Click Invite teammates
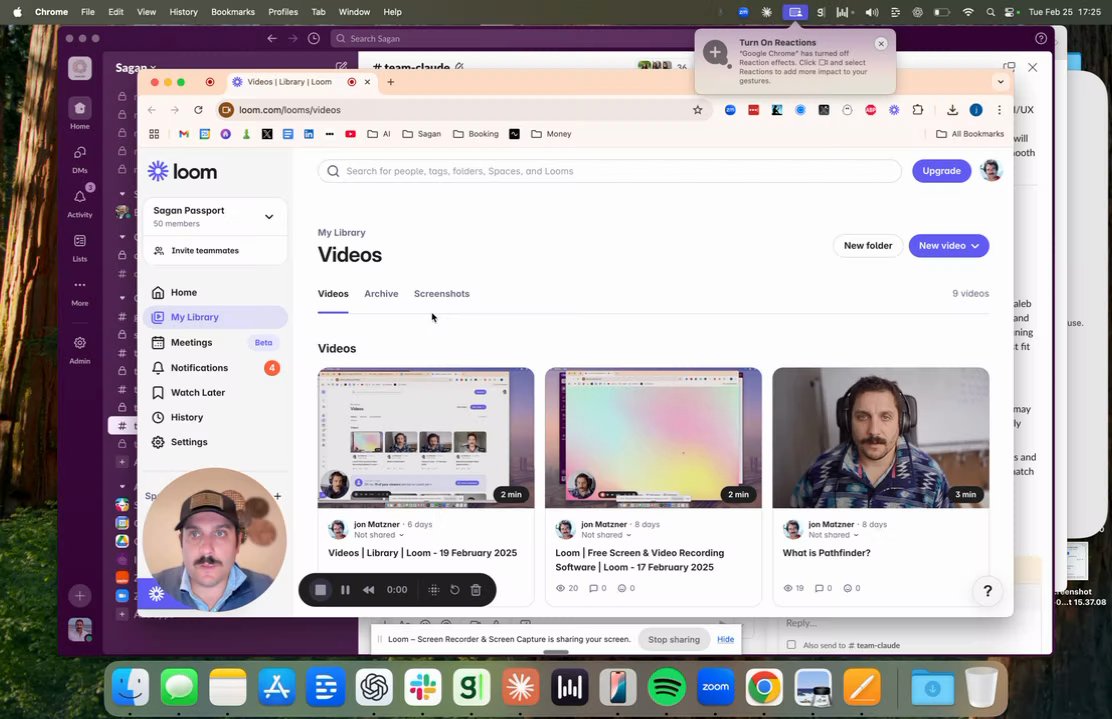Screen dimensions: 1112x719 (x=204, y=250)
